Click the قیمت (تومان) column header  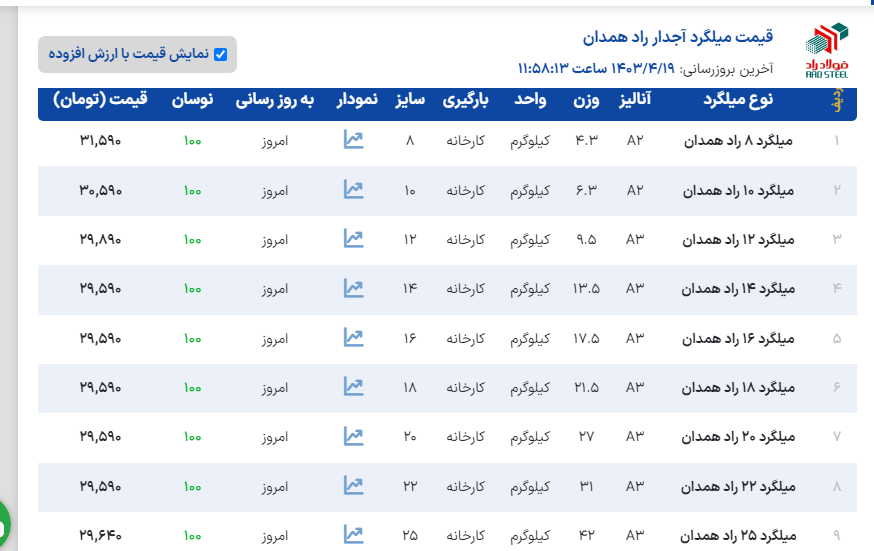100,101
